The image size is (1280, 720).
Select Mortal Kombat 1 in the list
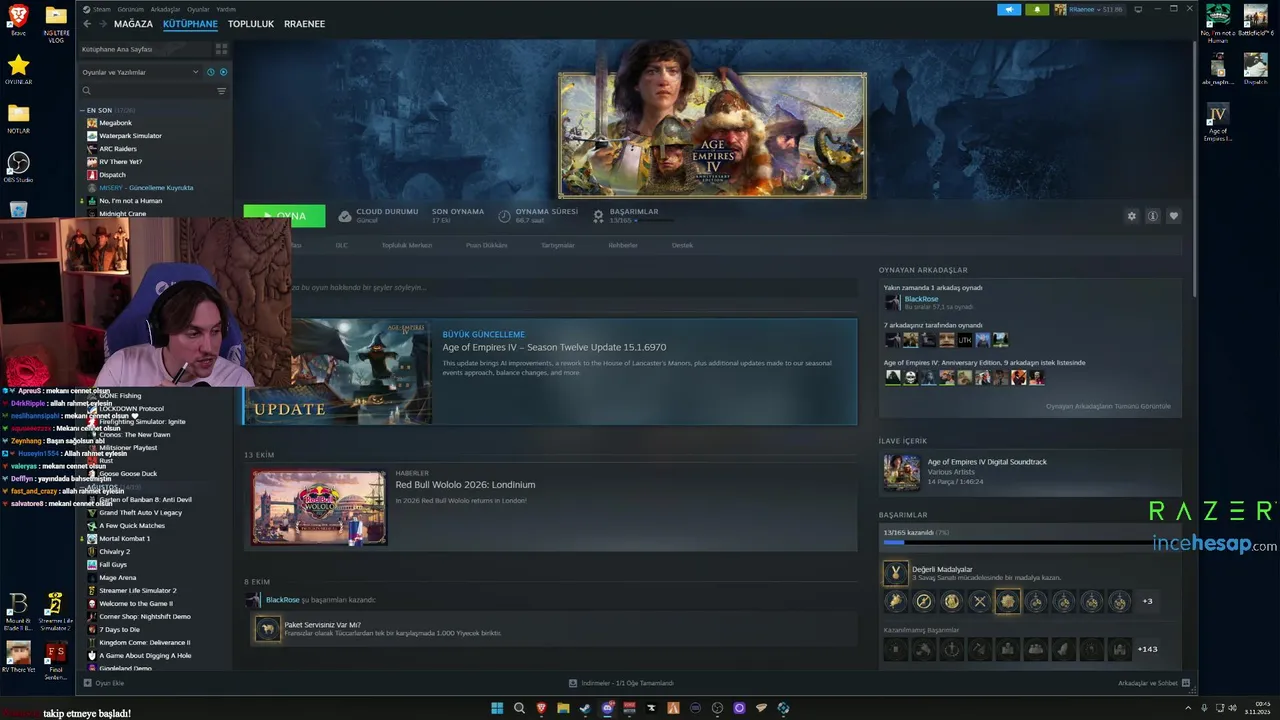click(x=124, y=539)
